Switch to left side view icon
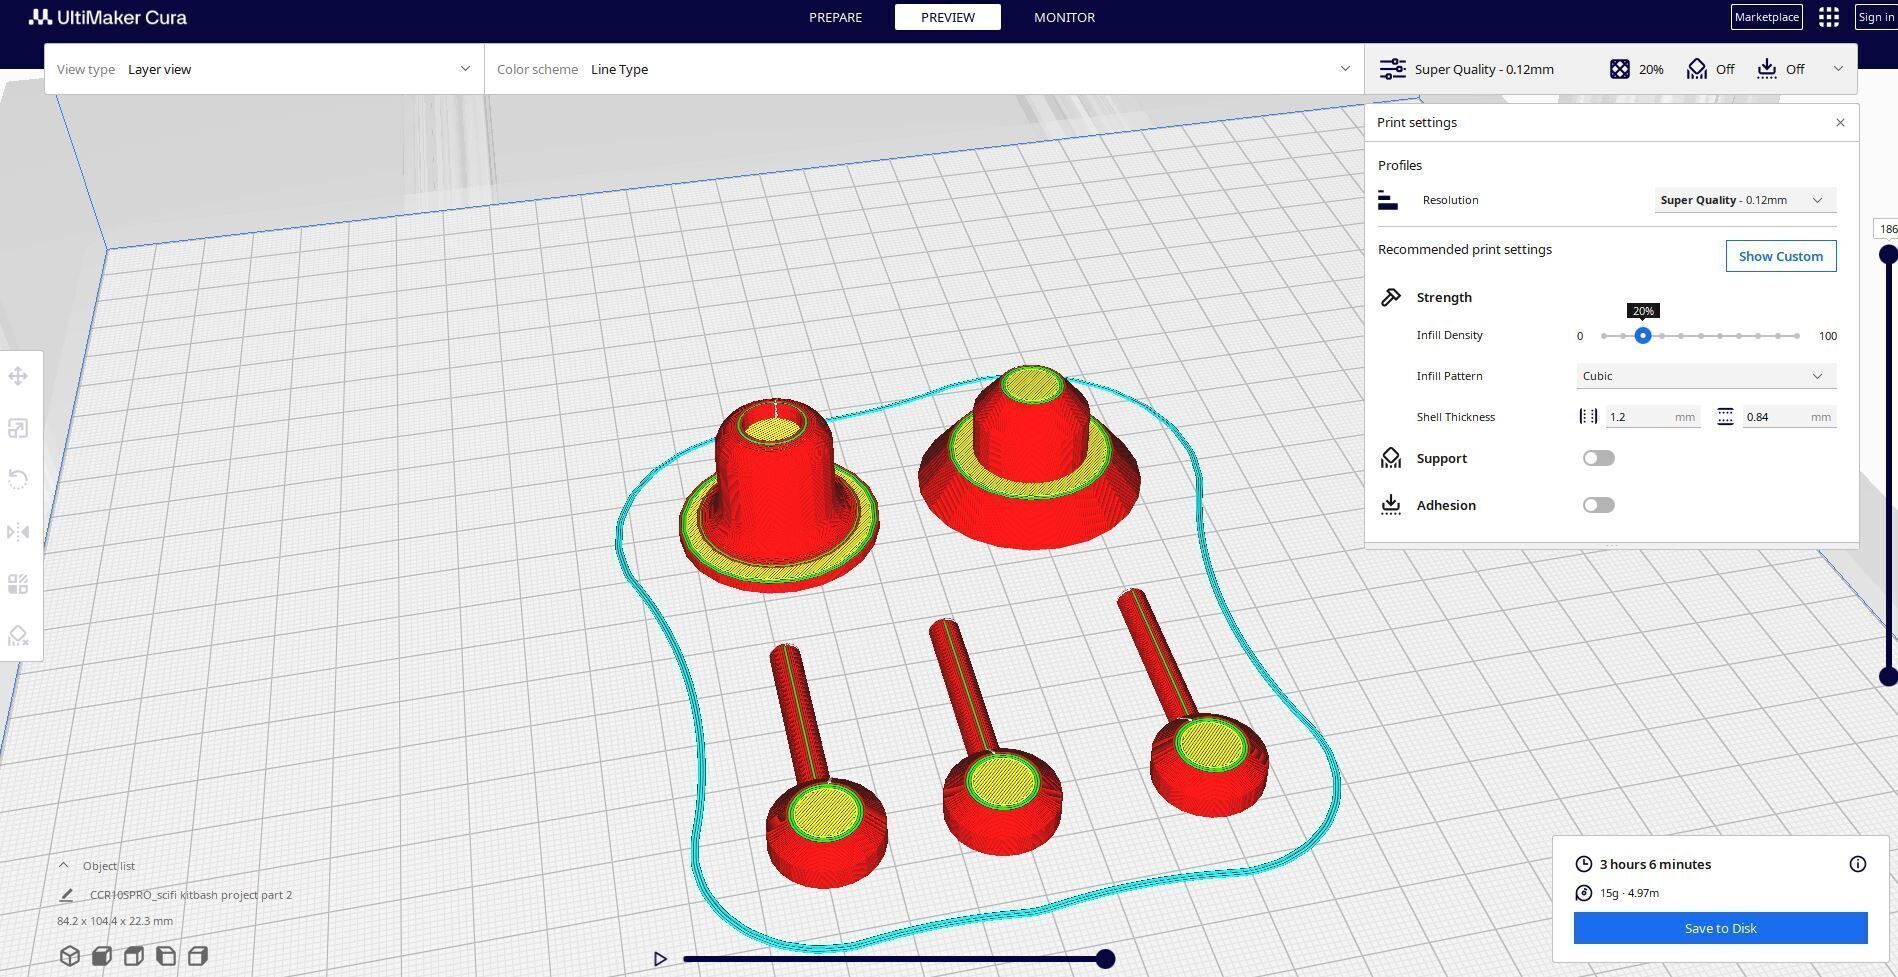 (166, 956)
